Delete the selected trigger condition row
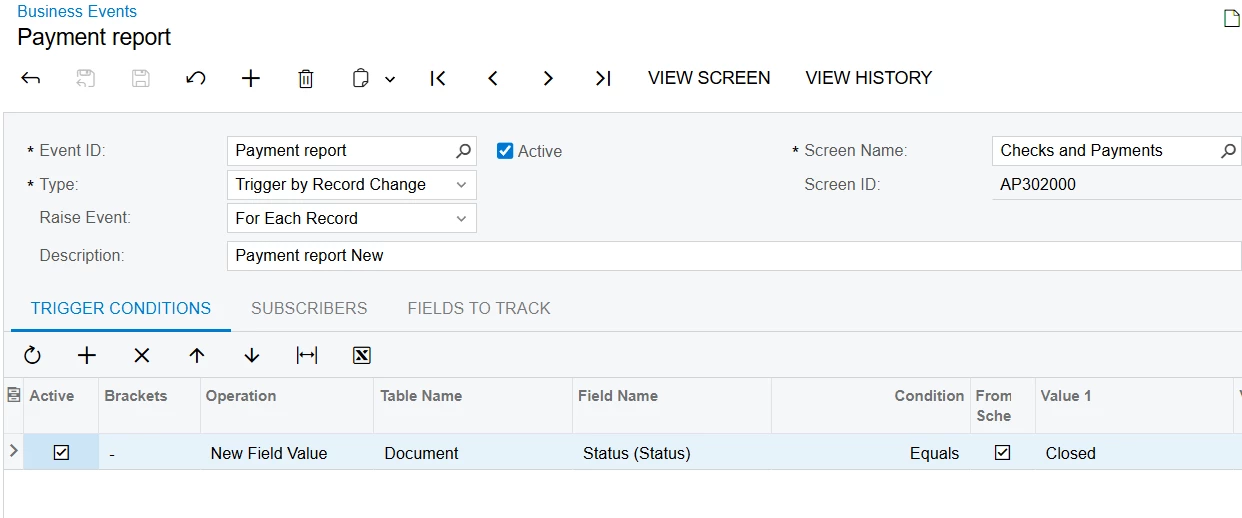The image size is (1242, 518). [142, 355]
